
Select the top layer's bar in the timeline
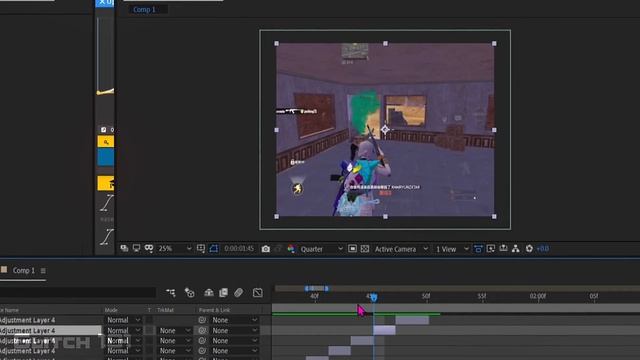click(412, 320)
